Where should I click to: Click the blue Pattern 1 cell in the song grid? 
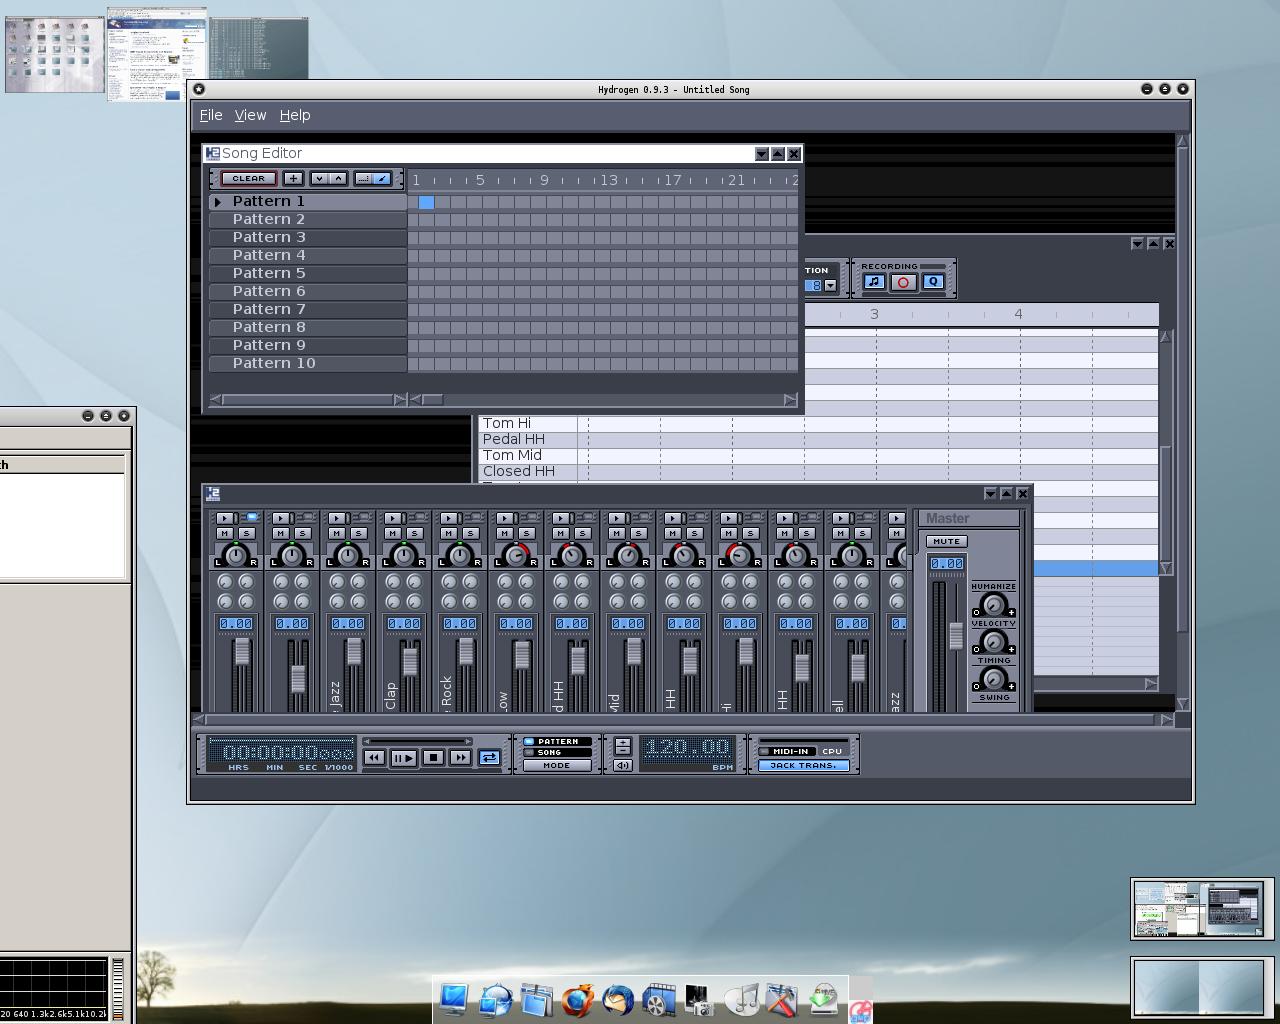point(426,202)
